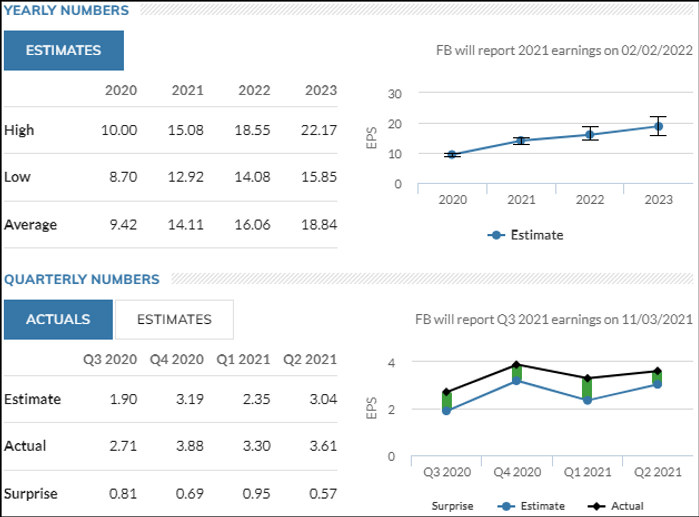Click the Q2 2021 green surprise bar
The image size is (699, 517).
tap(657, 378)
